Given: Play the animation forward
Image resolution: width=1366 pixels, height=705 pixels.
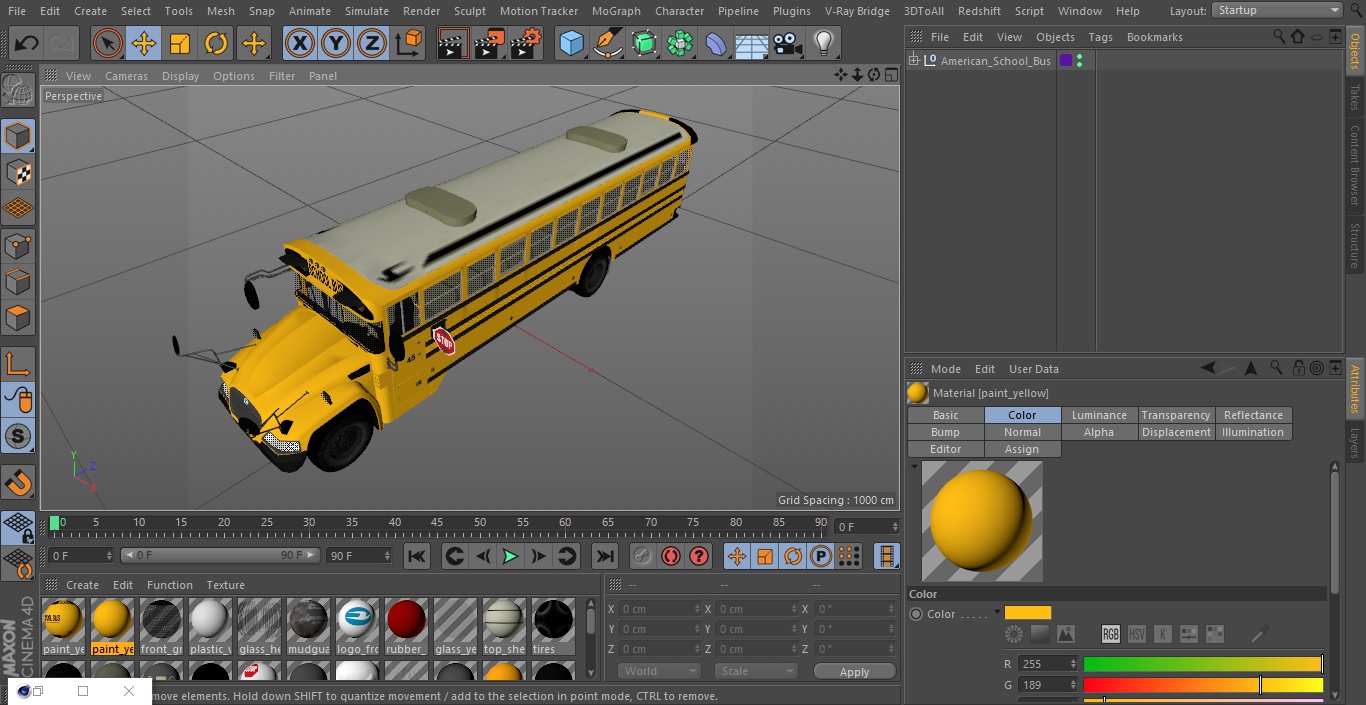Looking at the screenshot, I should [x=510, y=556].
